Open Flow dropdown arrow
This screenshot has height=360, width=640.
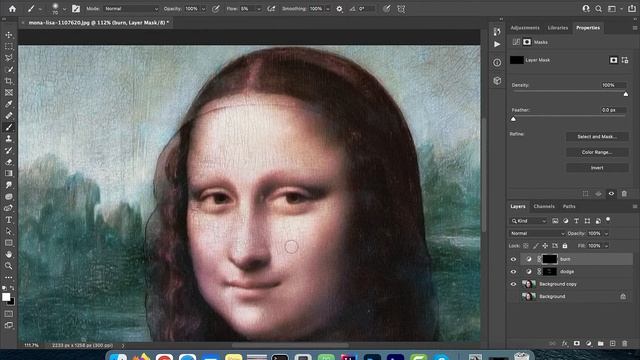(259, 9)
